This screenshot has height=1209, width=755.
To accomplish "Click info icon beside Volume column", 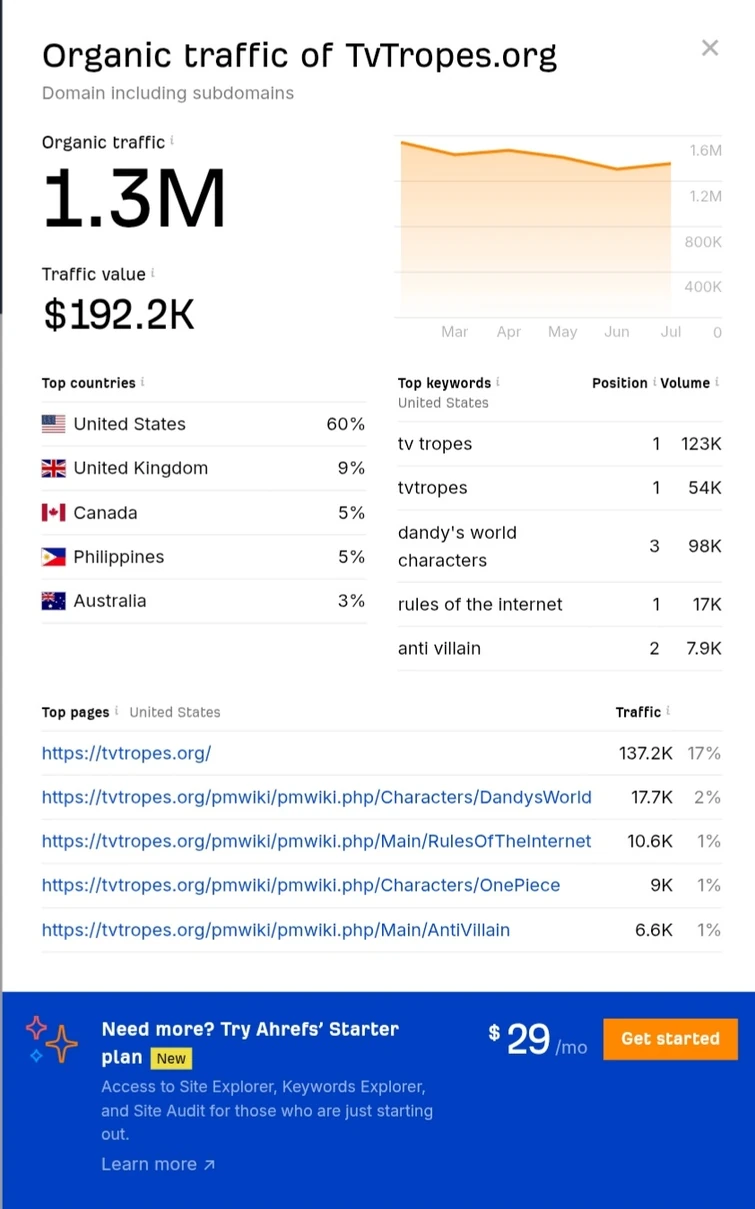I will point(717,382).
